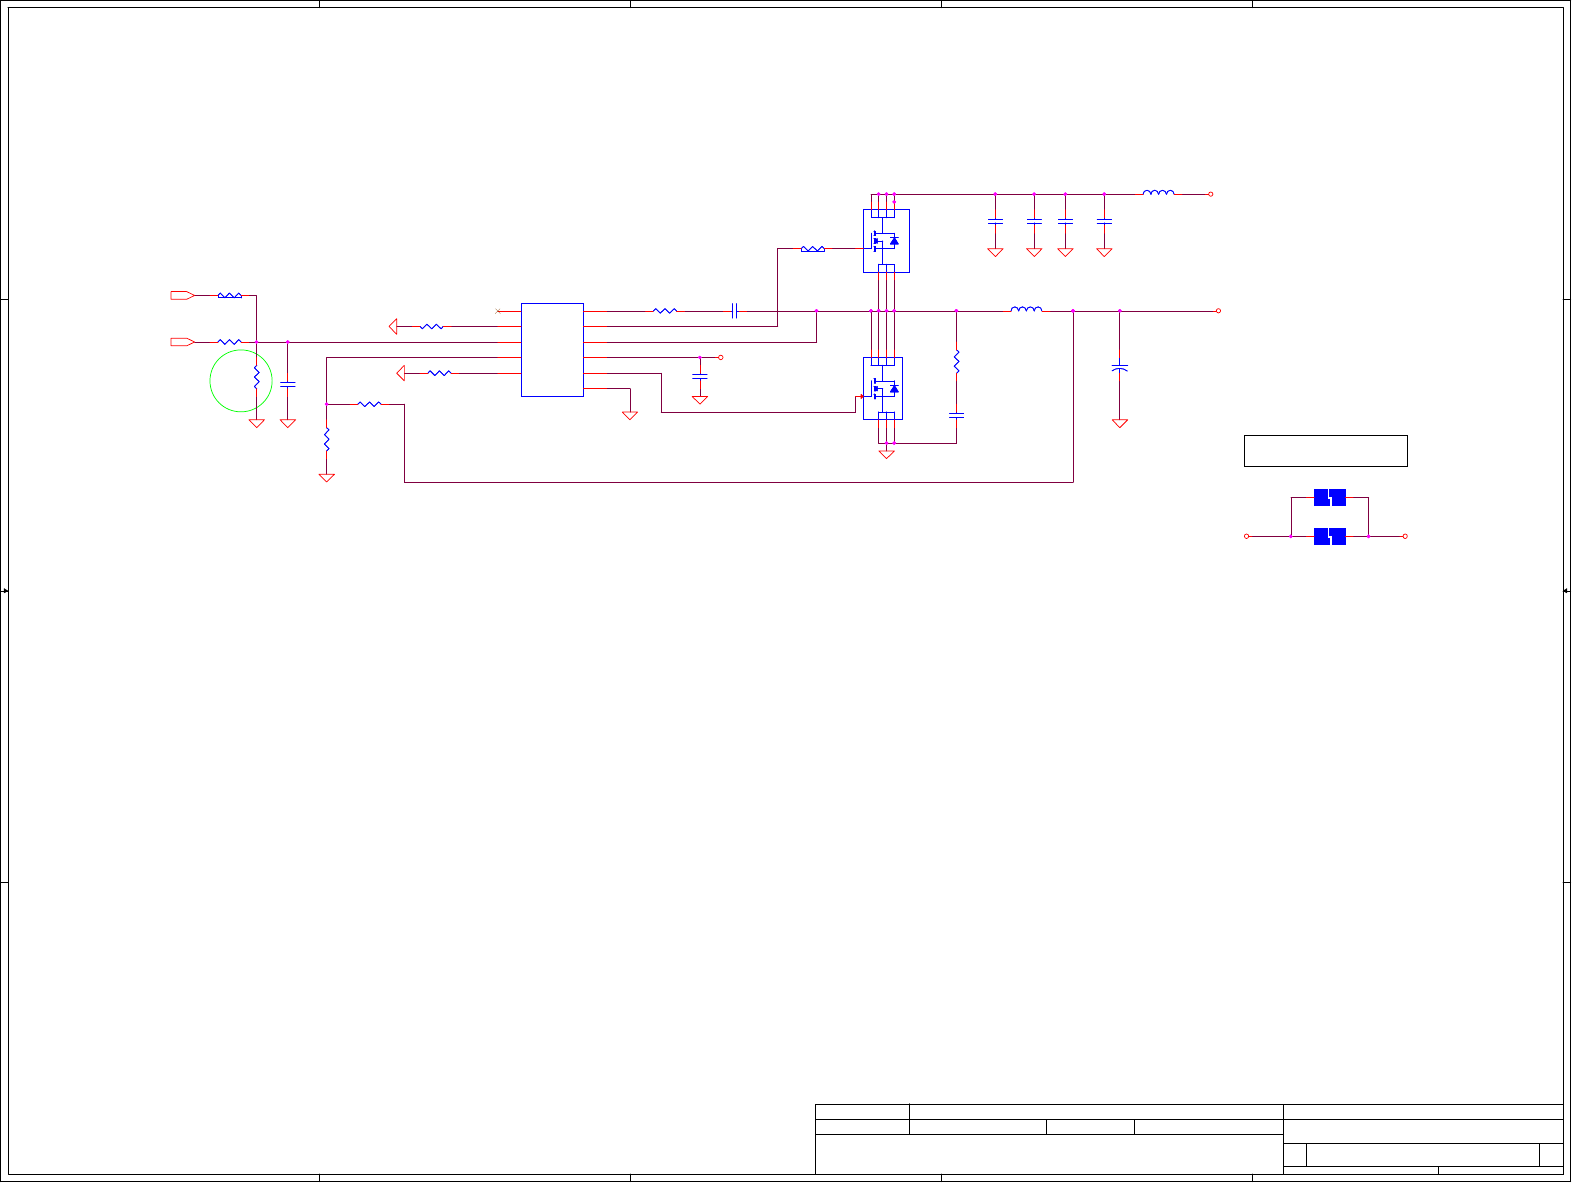
Task: Click the title block at bottom right
Action: (1189, 1139)
